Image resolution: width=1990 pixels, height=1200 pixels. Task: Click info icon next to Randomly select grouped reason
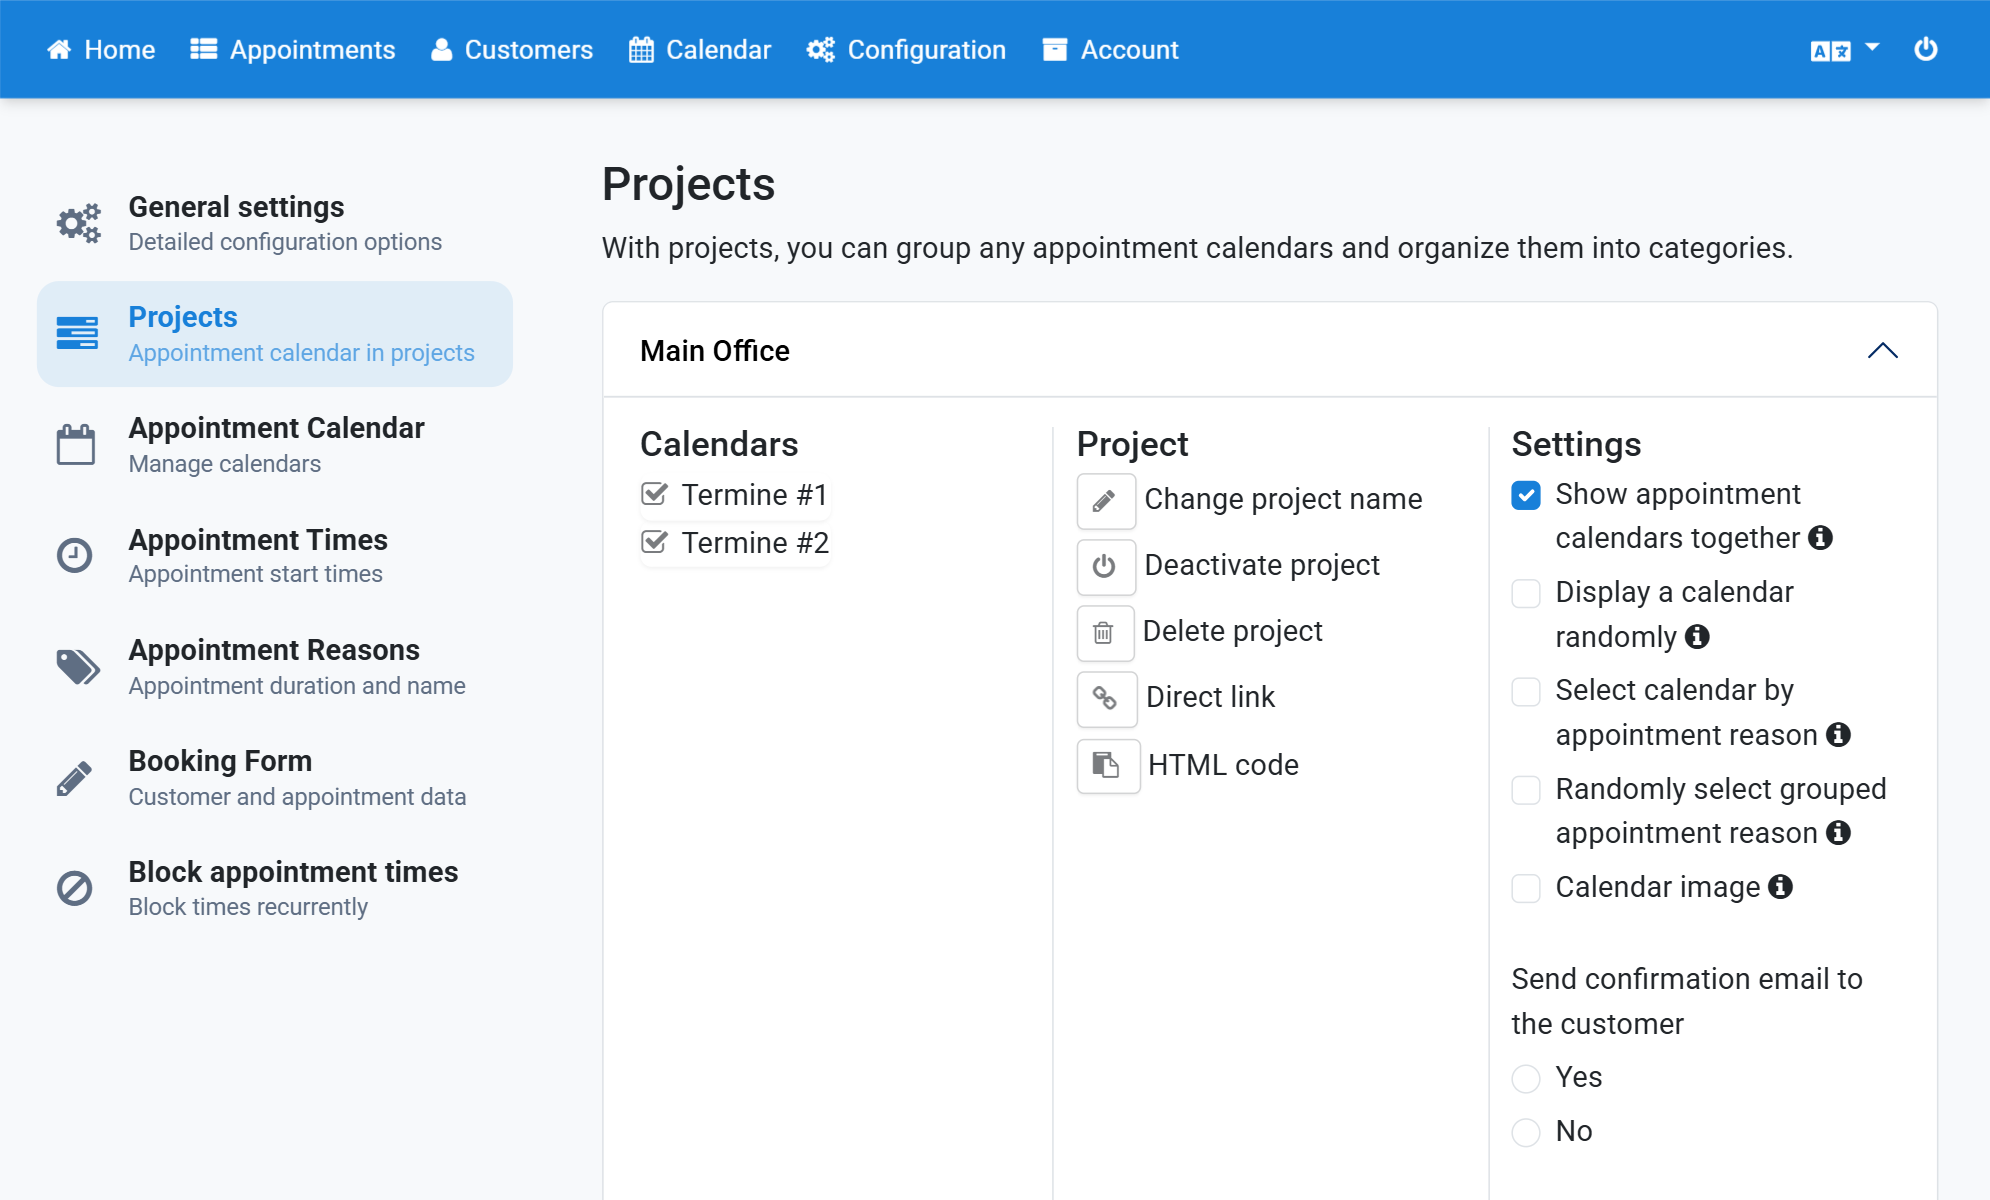point(1838,833)
